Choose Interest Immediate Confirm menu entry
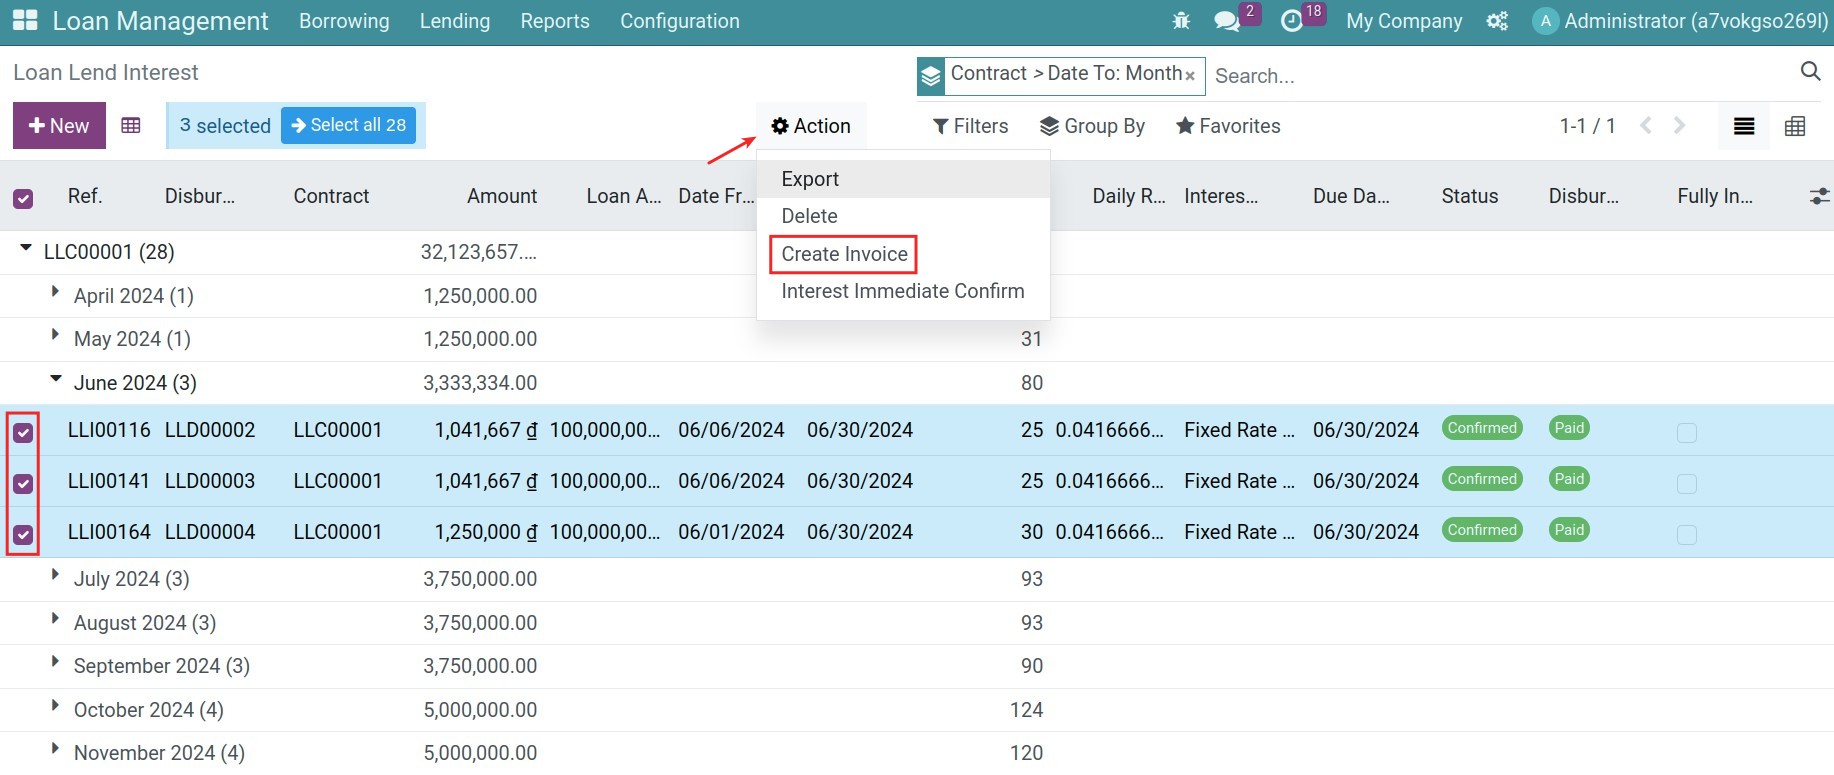Viewport: 1834px width, 775px height. click(903, 291)
